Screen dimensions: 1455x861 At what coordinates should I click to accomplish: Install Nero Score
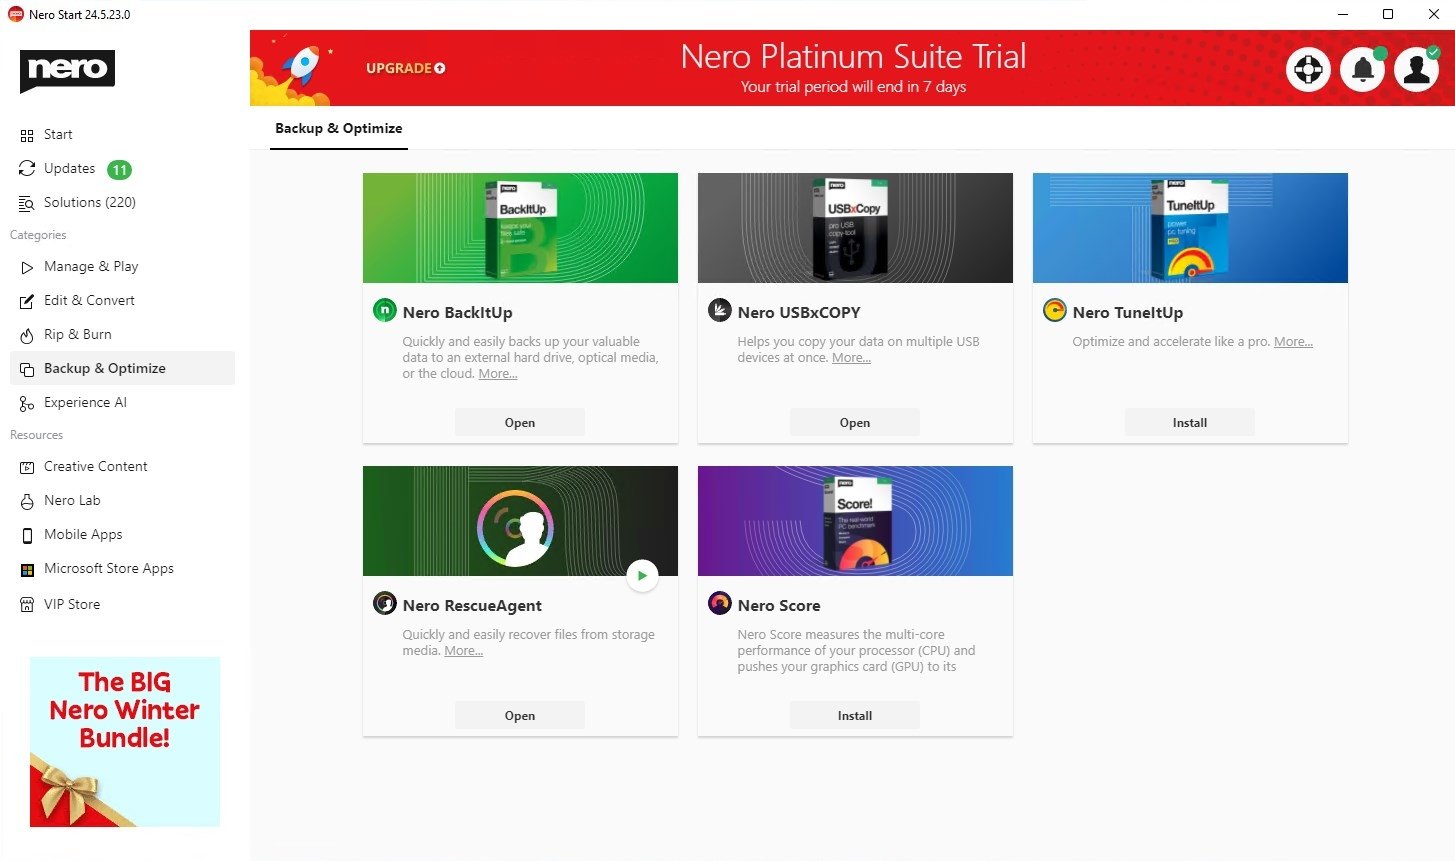(x=855, y=716)
